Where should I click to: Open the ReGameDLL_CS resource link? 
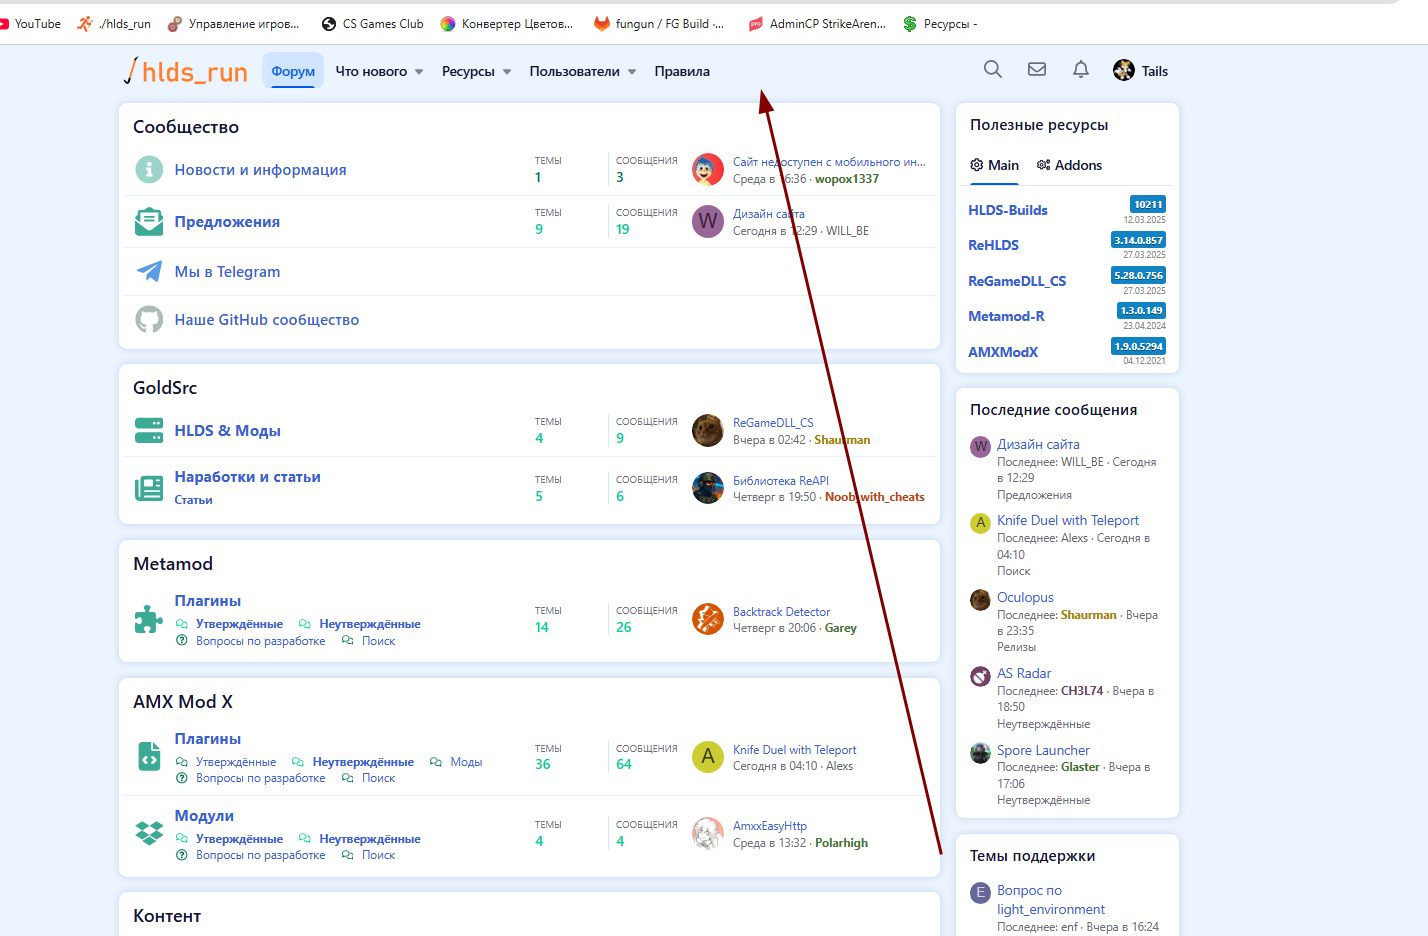[1017, 281]
